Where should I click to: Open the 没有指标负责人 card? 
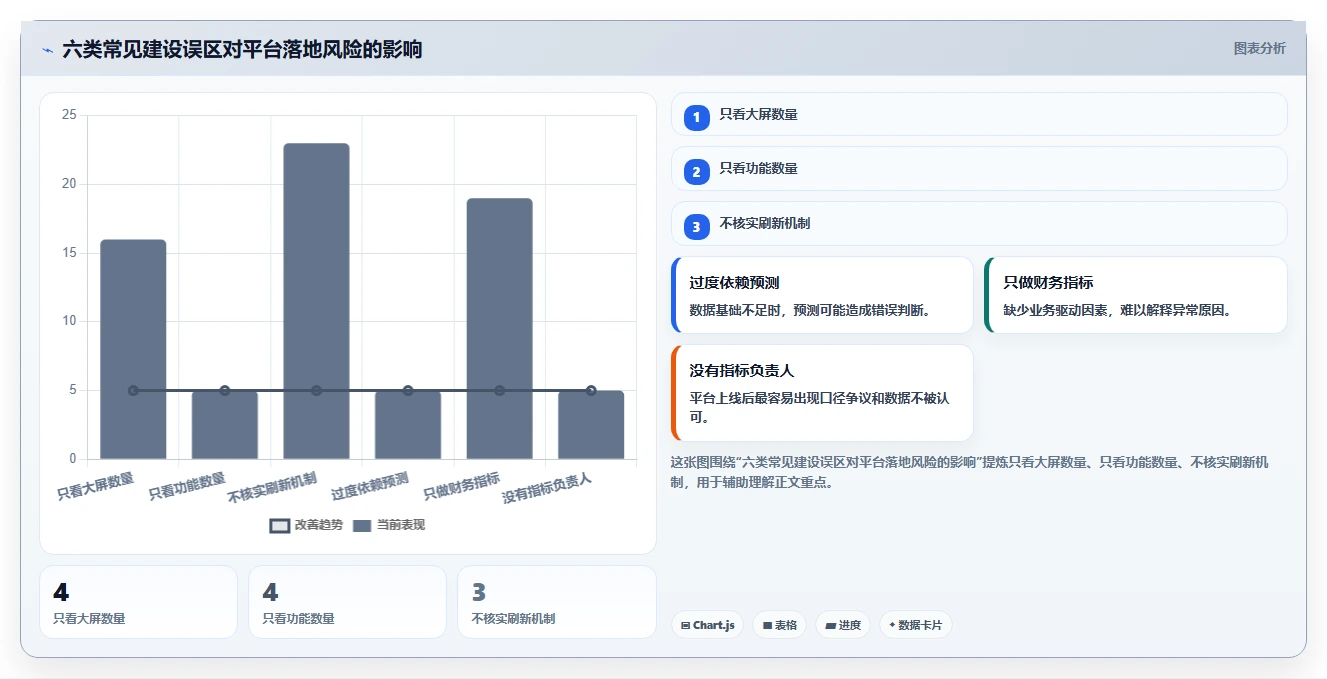pyautogui.click(x=822, y=393)
